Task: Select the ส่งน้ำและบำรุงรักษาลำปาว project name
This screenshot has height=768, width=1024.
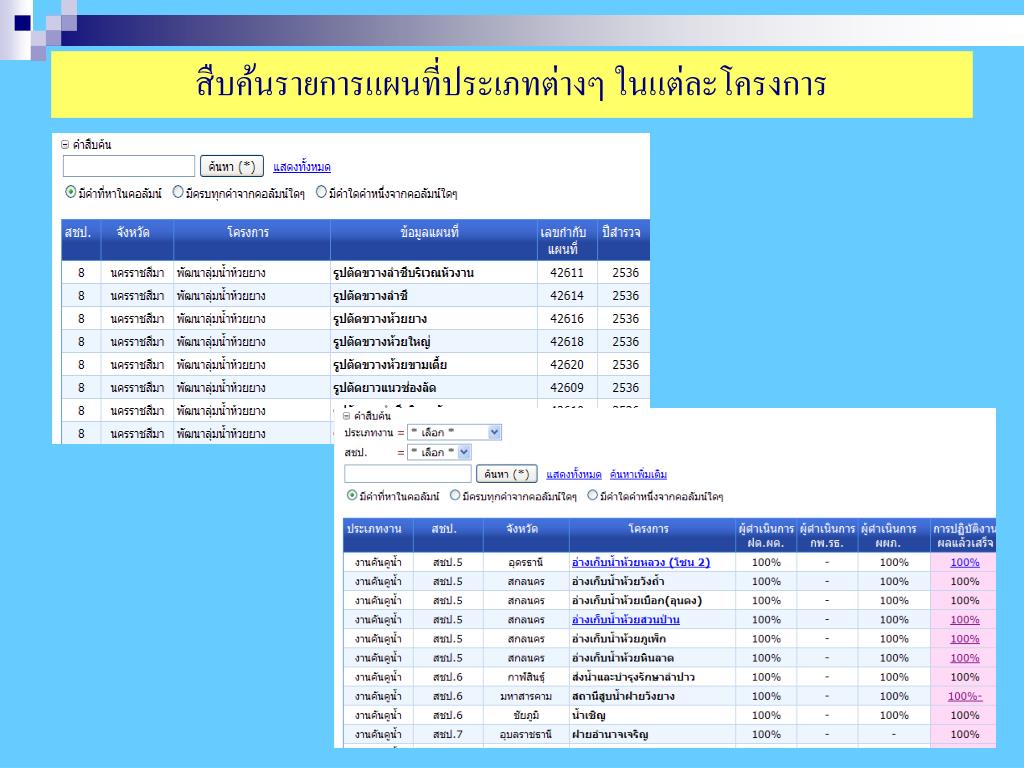Action: pos(633,677)
